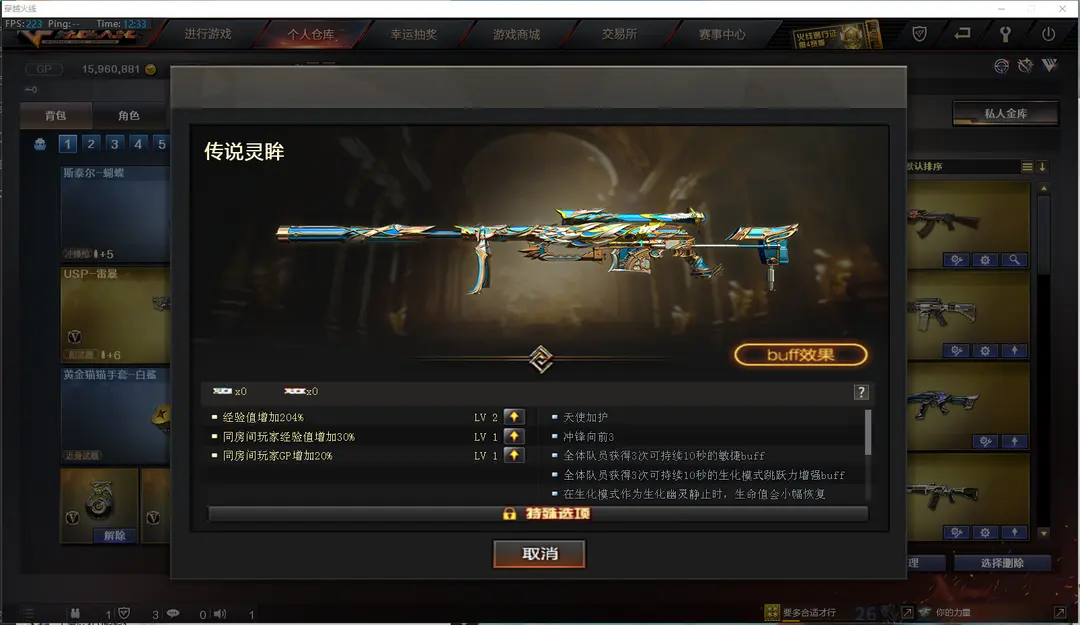Click the gold coin icon beside GP amount
Image resolution: width=1080 pixels, height=625 pixels.
click(151, 70)
